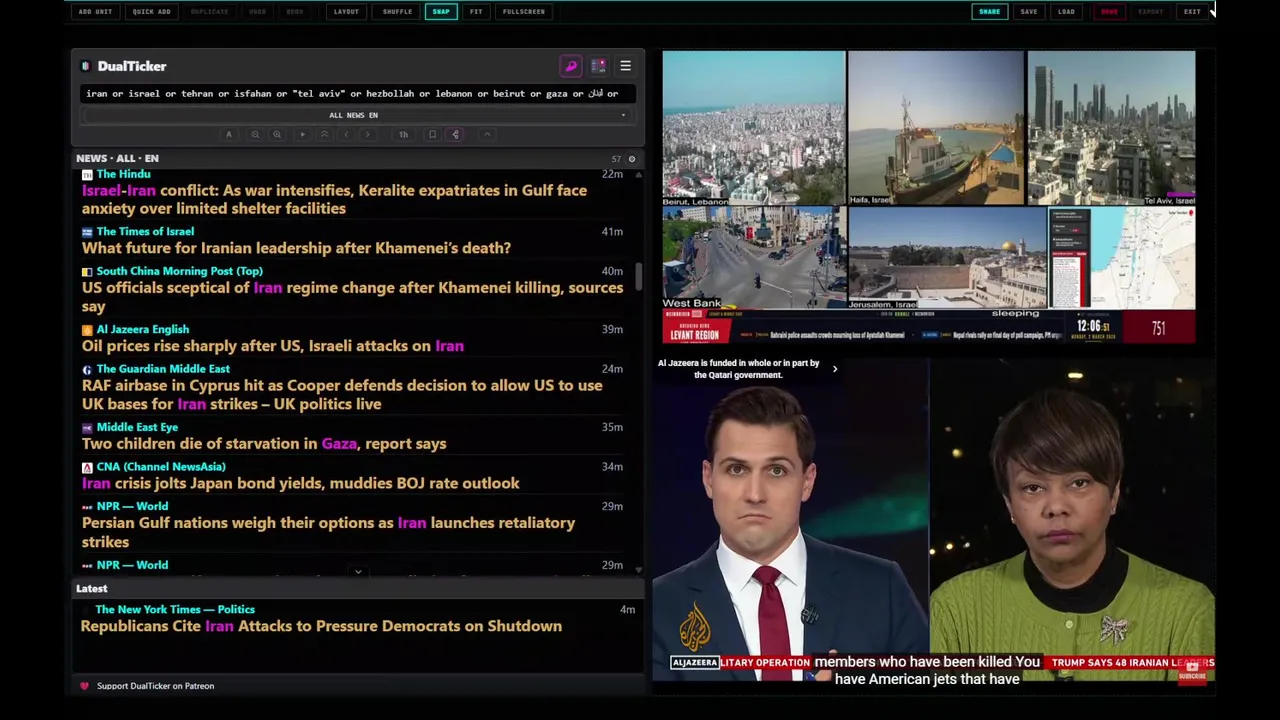The height and width of the screenshot is (720, 1280).
Task: Select the West Bank webcam view
Action: [x=754, y=258]
